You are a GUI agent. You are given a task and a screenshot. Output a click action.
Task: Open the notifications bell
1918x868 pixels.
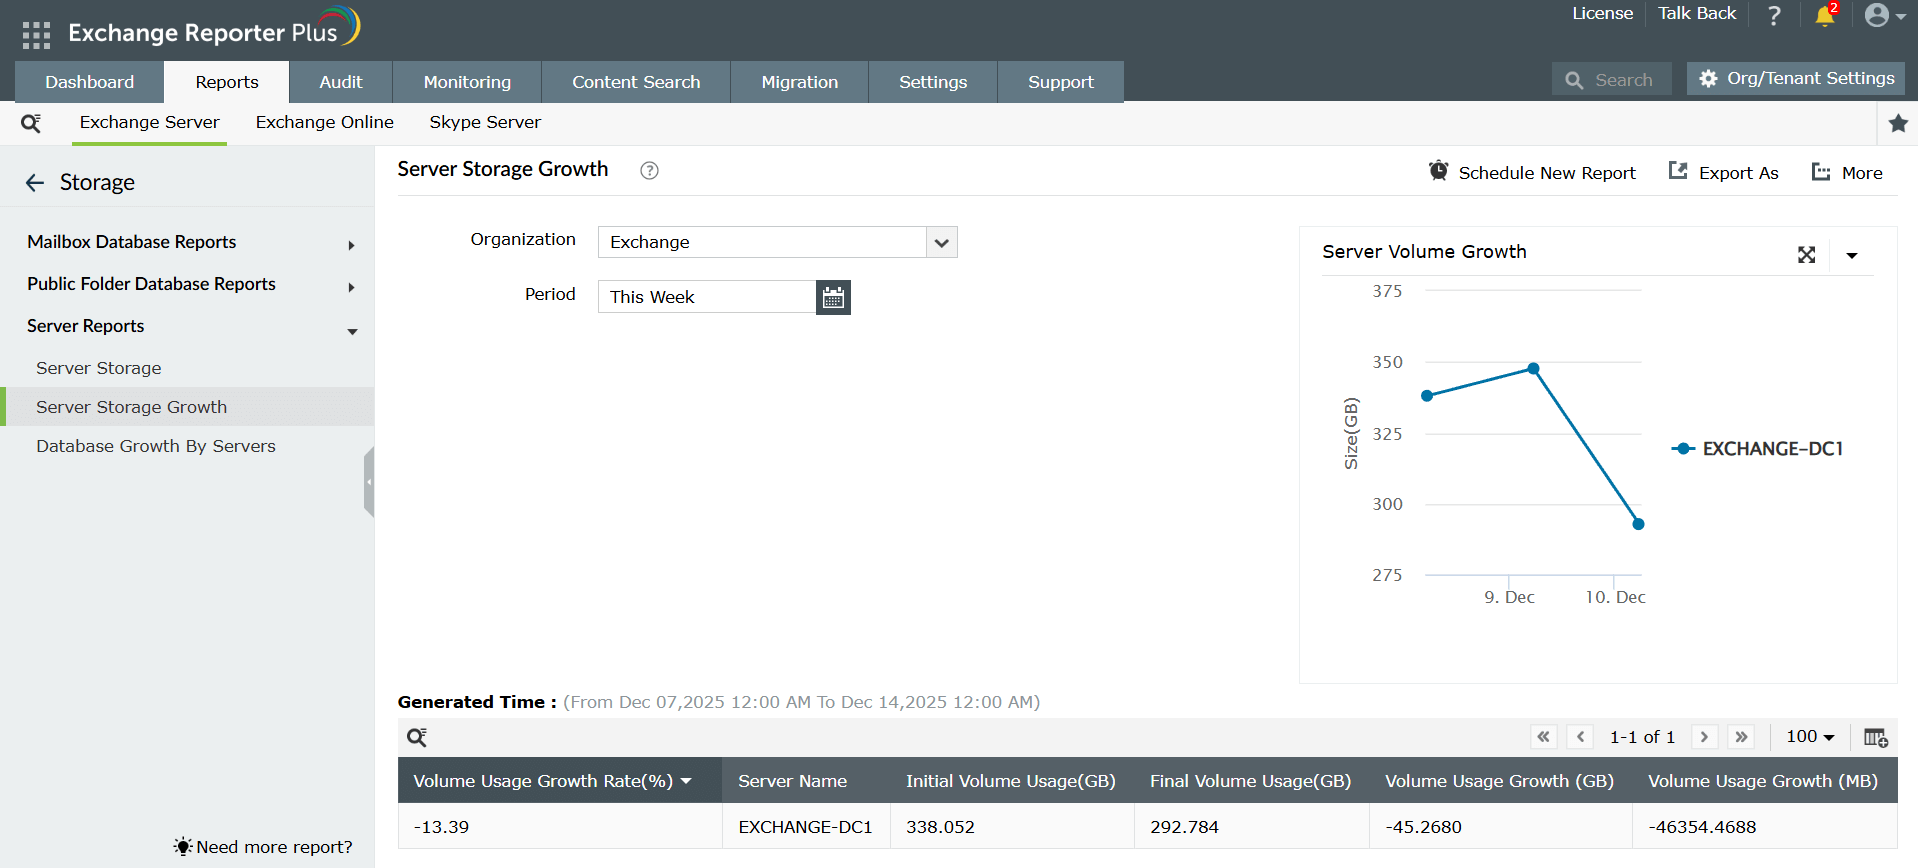coord(1825,15)
